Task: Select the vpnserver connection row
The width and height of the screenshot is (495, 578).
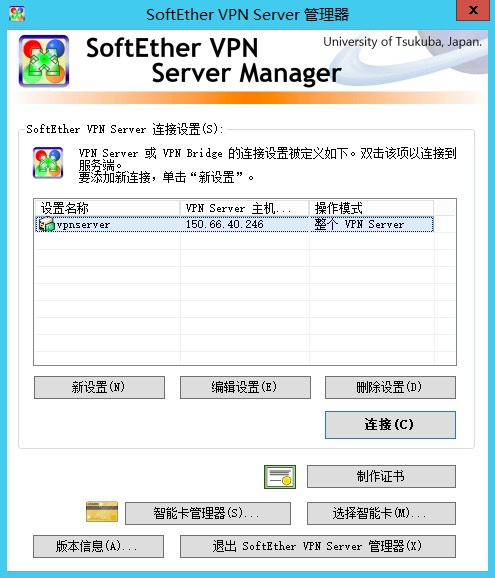Action: 234,224
